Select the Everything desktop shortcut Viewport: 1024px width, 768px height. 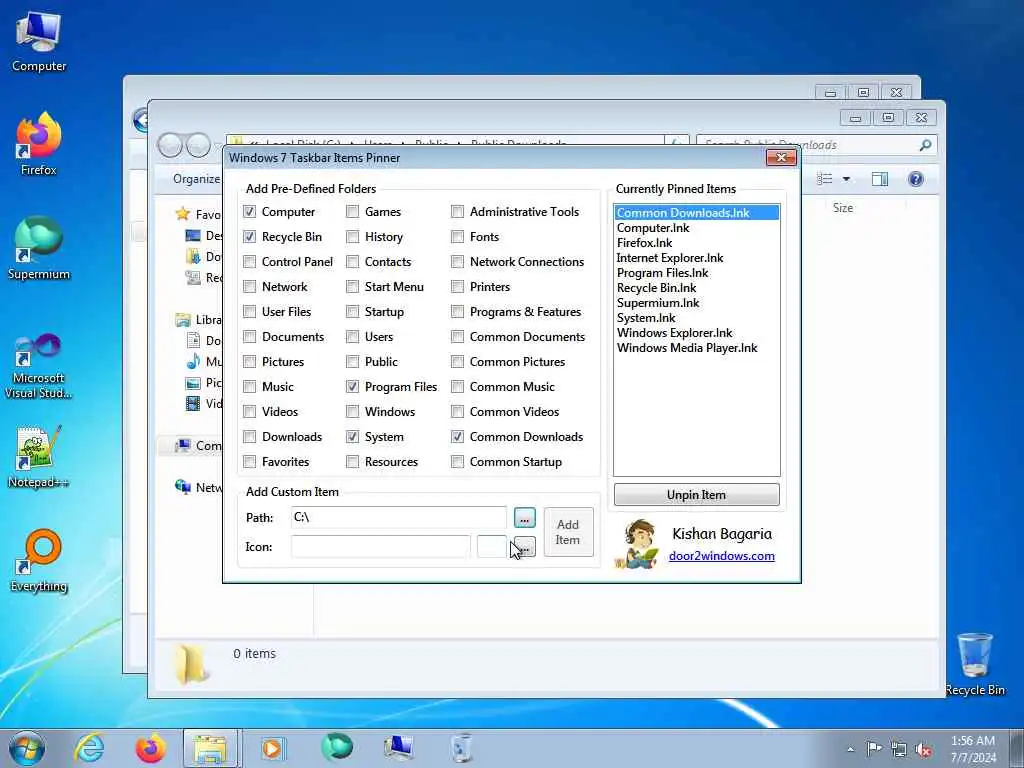coord(39,560)
